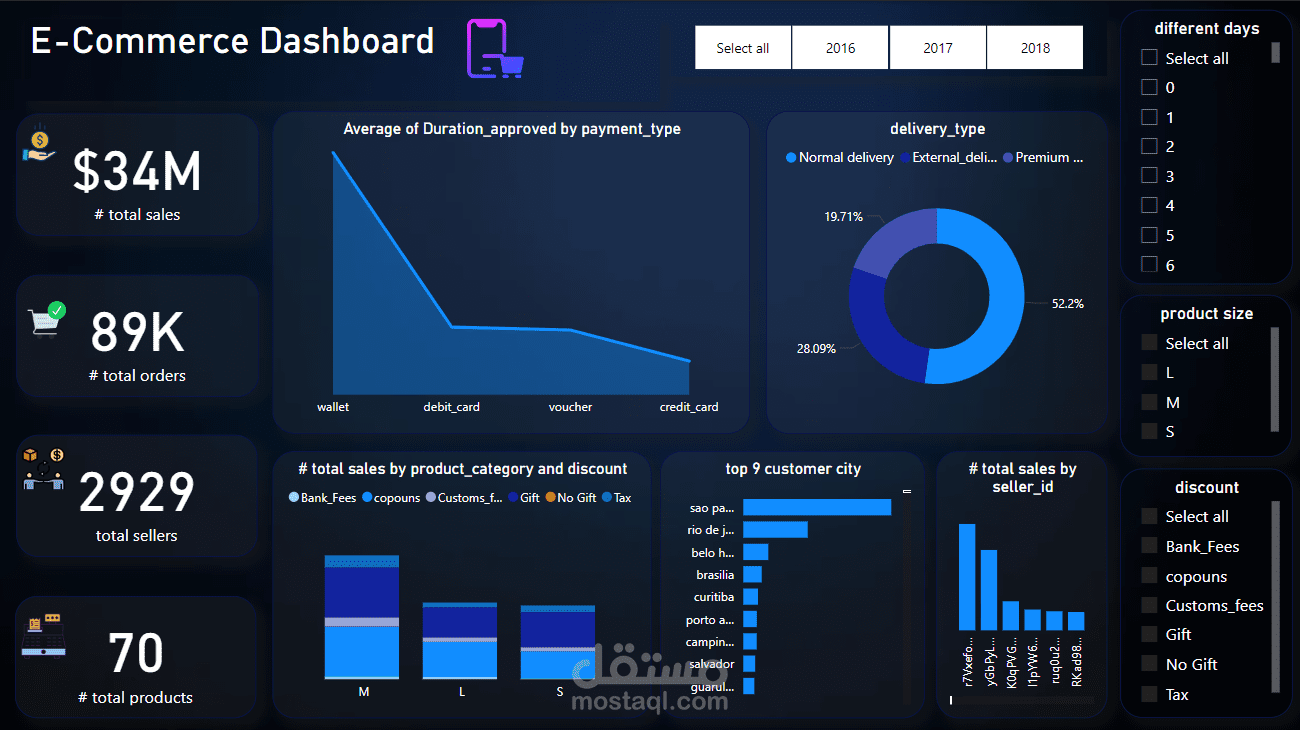Switch to the 2016 year tab
Image resolution: width=1300 pixels, height=730 pixels.
point(840,47)
